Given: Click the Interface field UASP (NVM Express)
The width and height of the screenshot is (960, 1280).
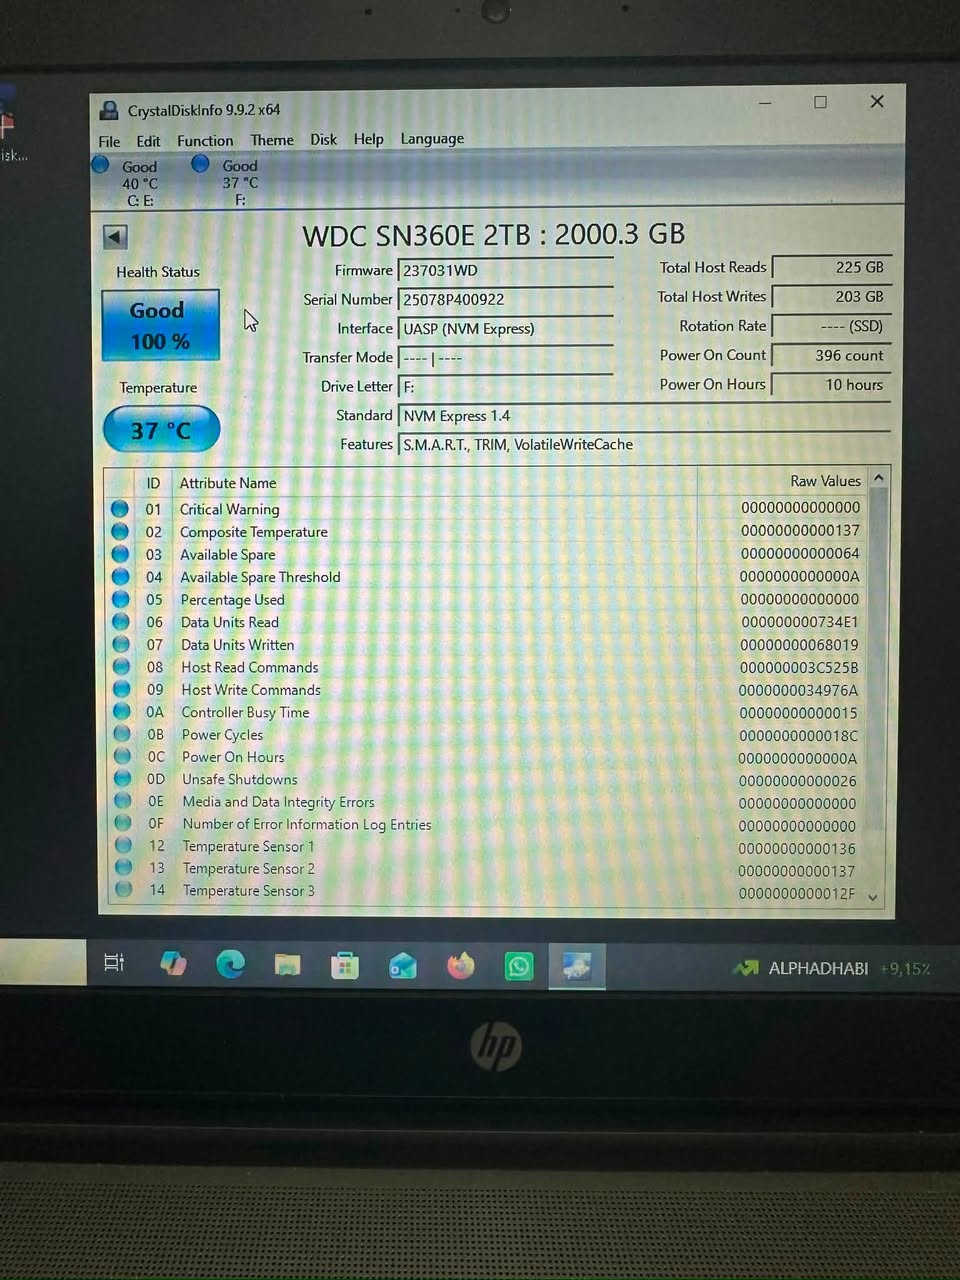Looking at the screenshot, I should 505,328.
